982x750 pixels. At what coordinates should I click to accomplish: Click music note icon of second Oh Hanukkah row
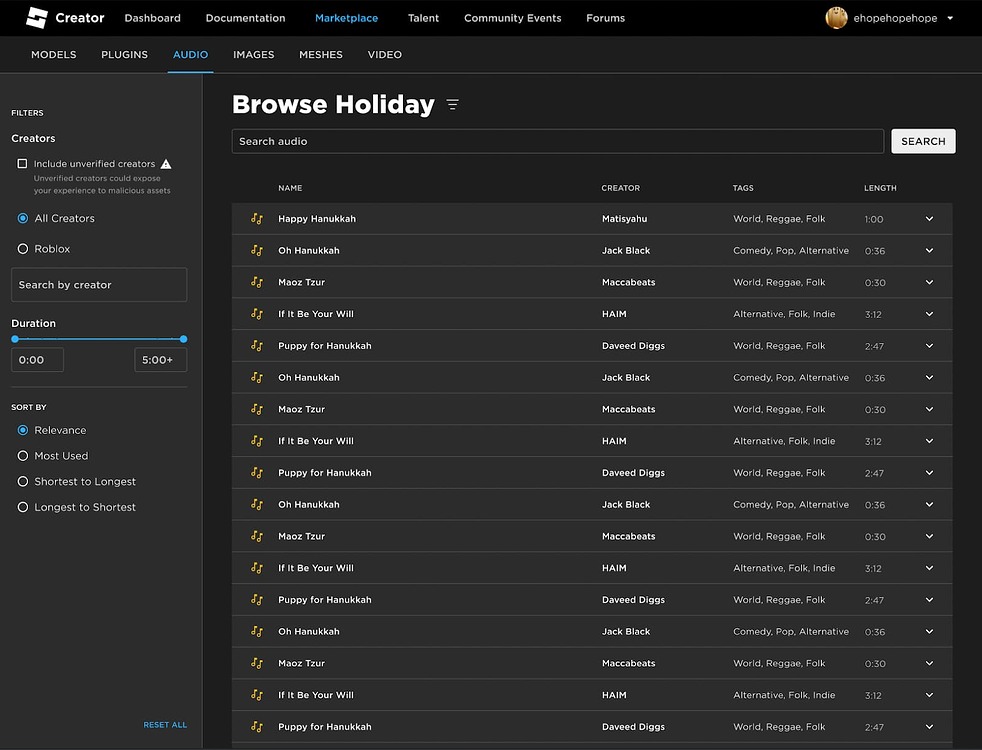[x=257, y=378]
